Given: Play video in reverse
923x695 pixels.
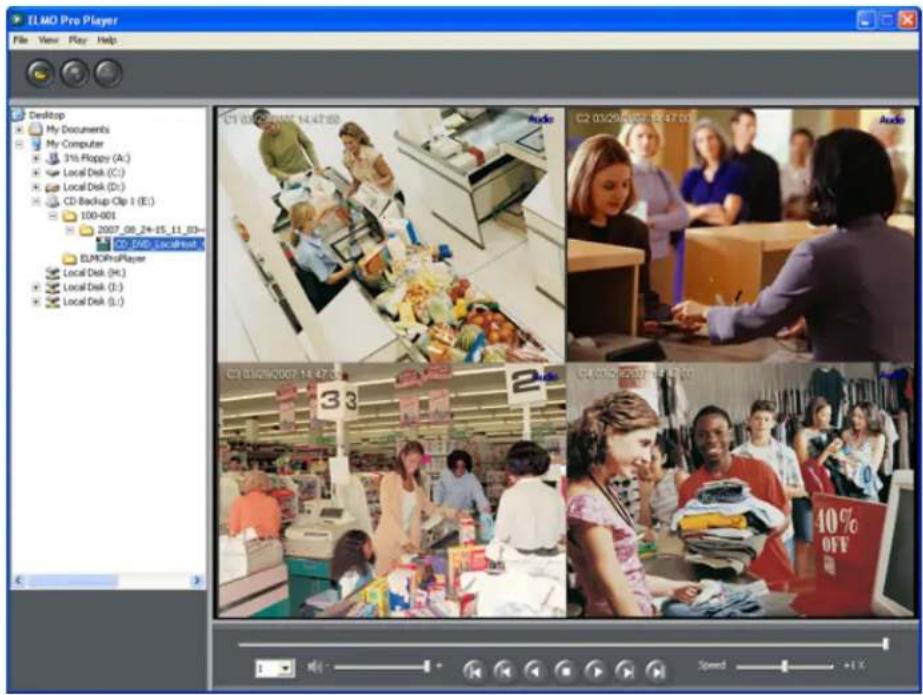Looking at the screenshot, I should 534,670.
